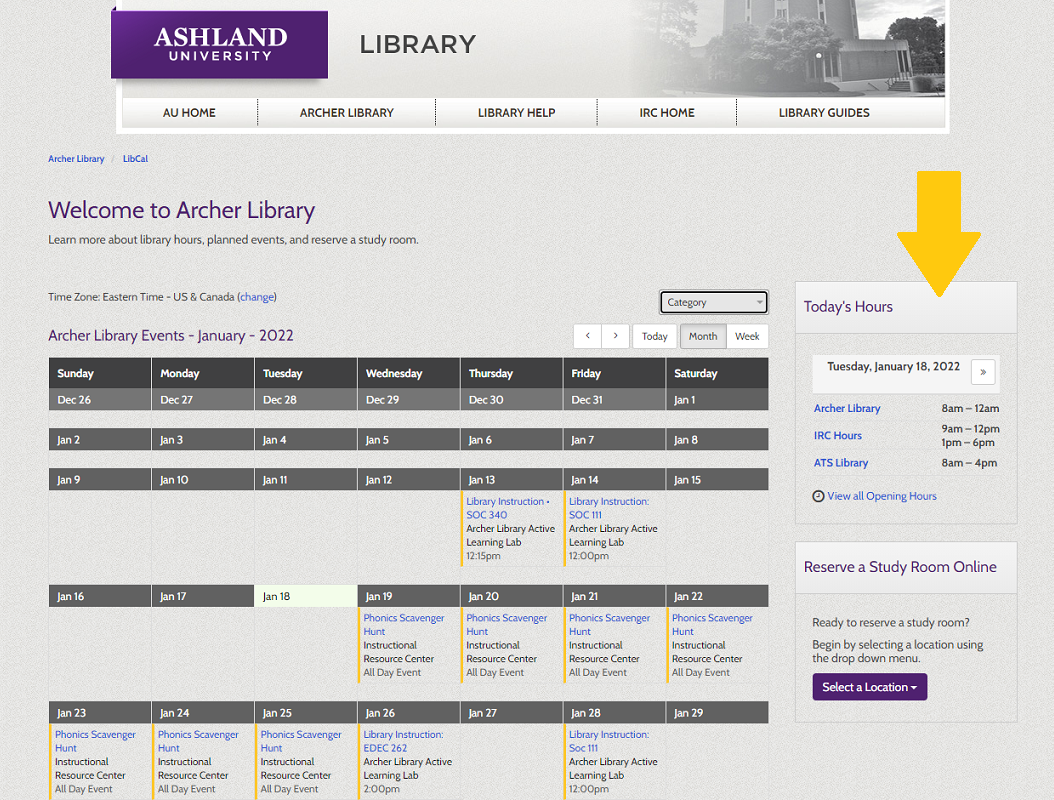Advance hours date with double-chevron button
The height and width of the screenshot is (800, 1054).
click(x=983, y=372)
